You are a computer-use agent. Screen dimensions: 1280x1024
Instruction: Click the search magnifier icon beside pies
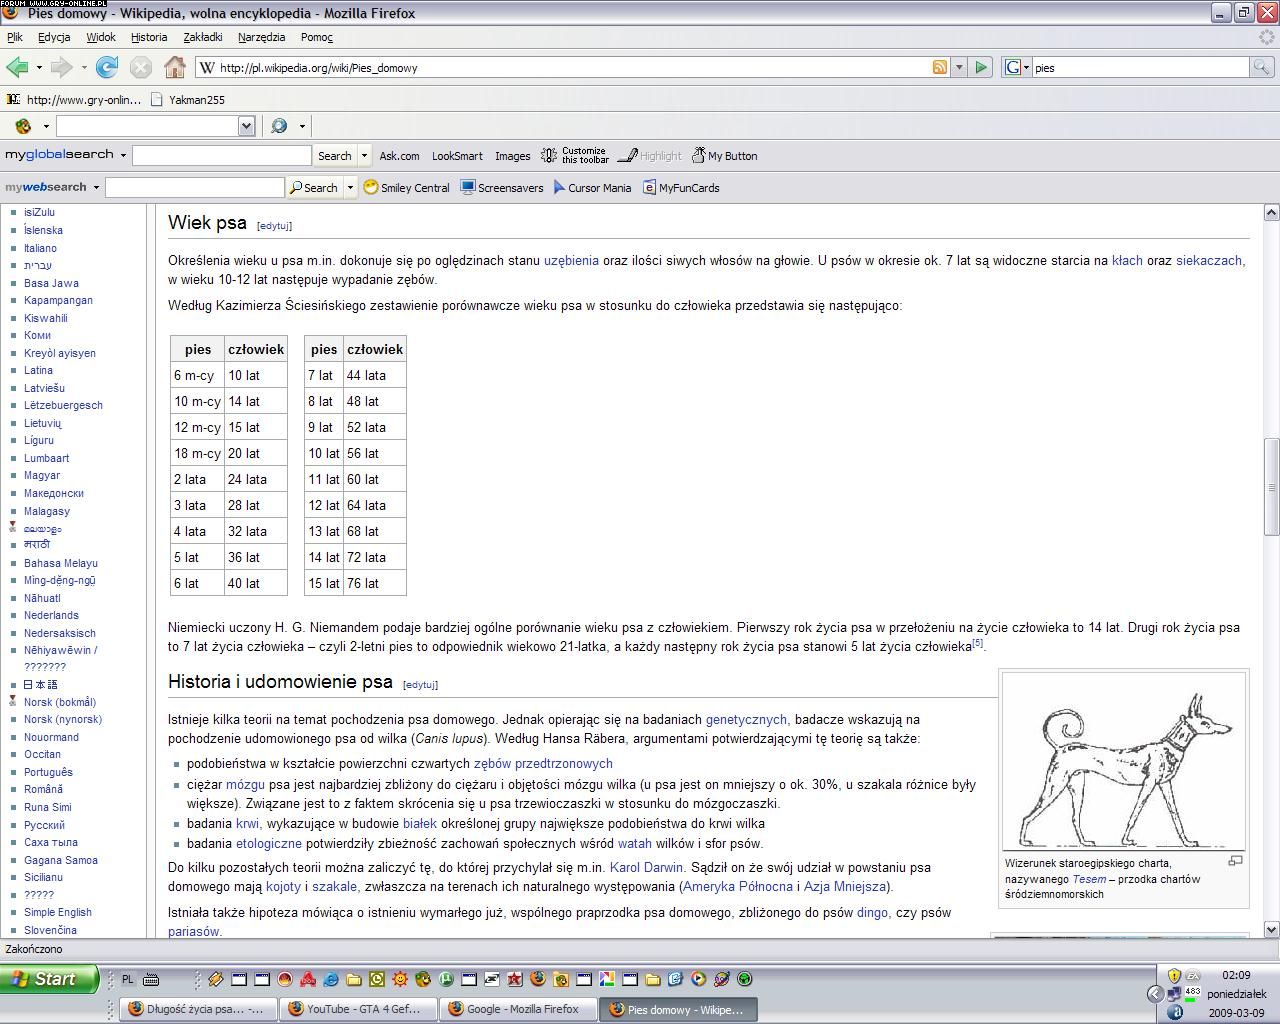point(1262,67)
